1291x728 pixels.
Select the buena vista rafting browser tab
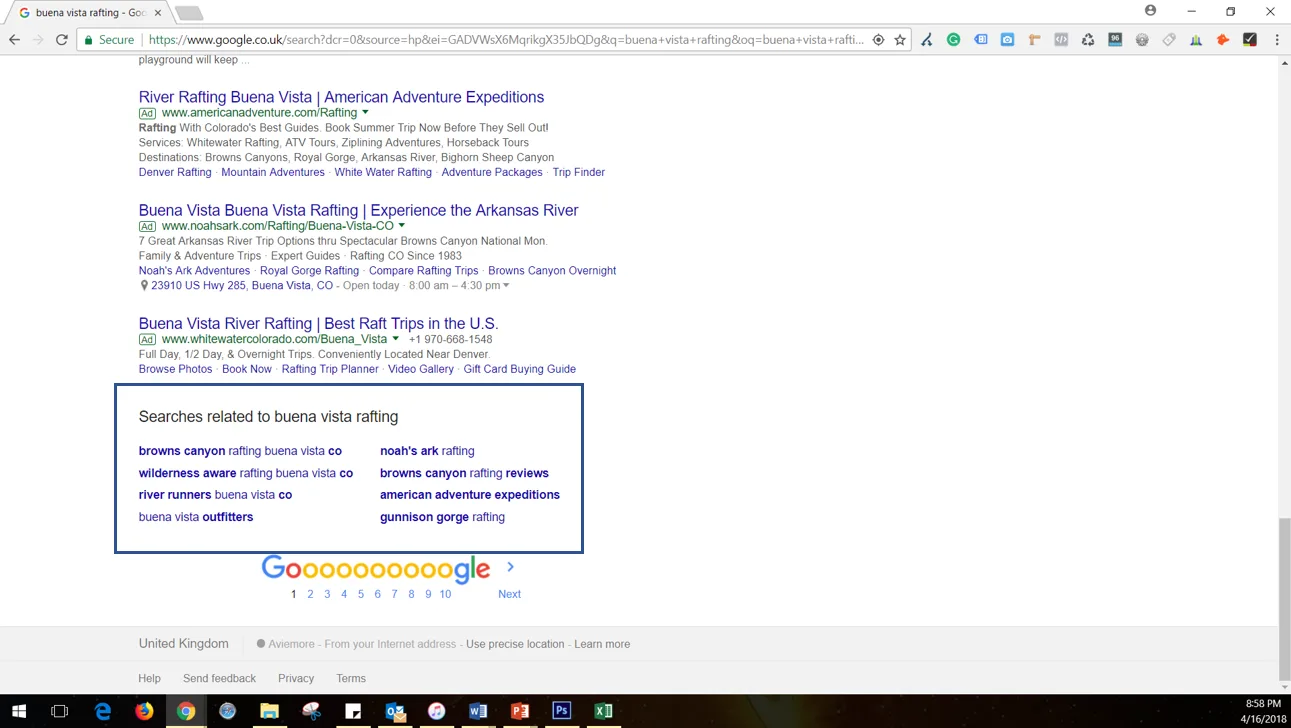[85, 13]
